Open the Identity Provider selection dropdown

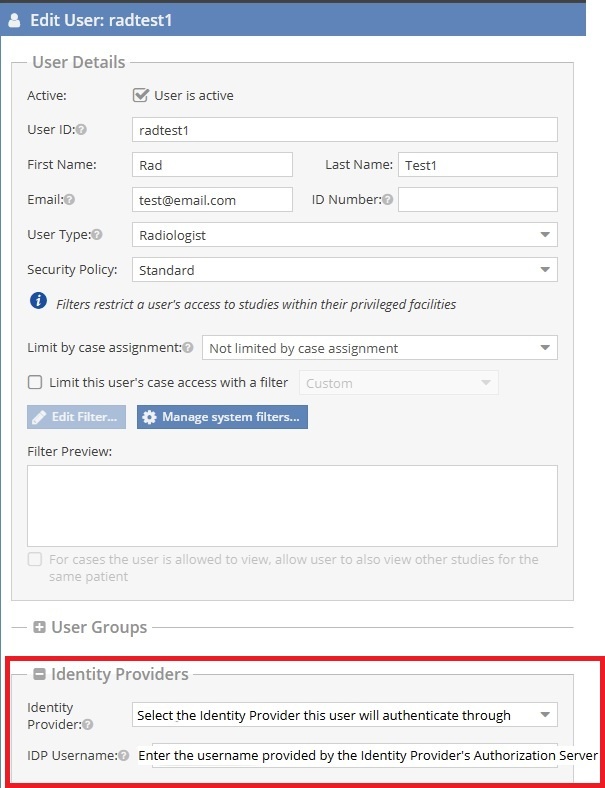point(345,715)
